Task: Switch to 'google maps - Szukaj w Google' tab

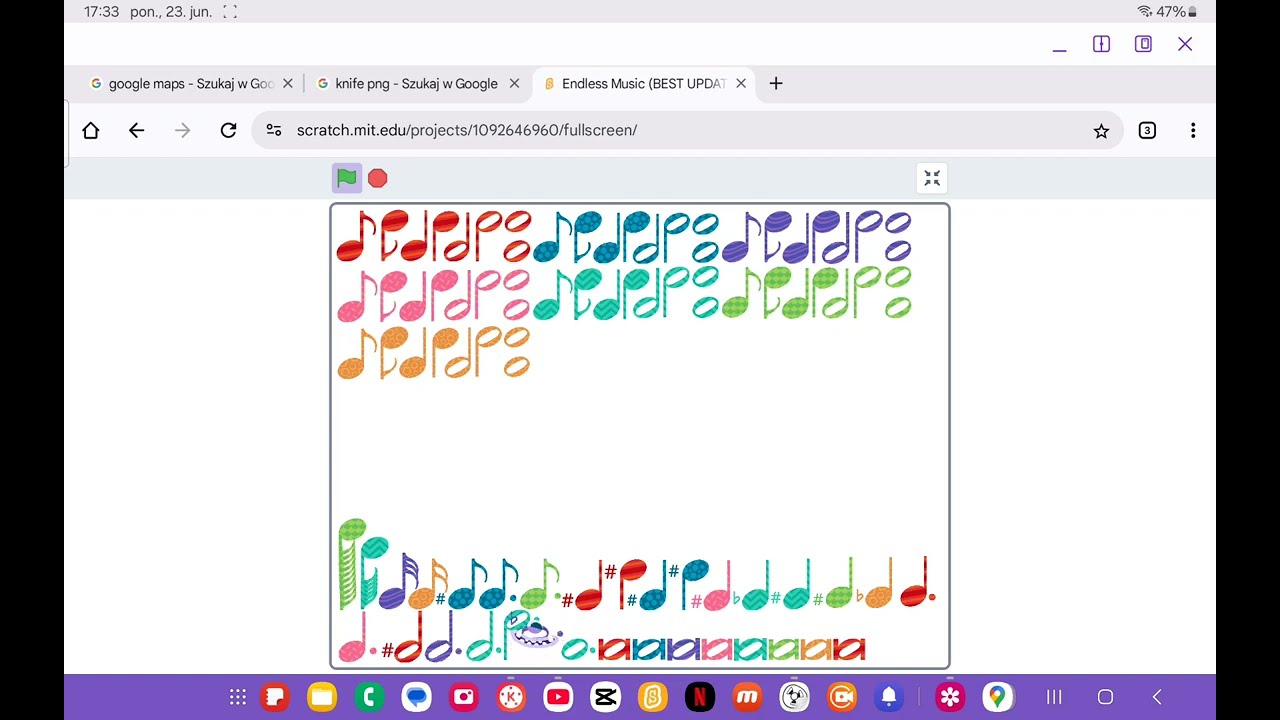Action: click(190, 84)
